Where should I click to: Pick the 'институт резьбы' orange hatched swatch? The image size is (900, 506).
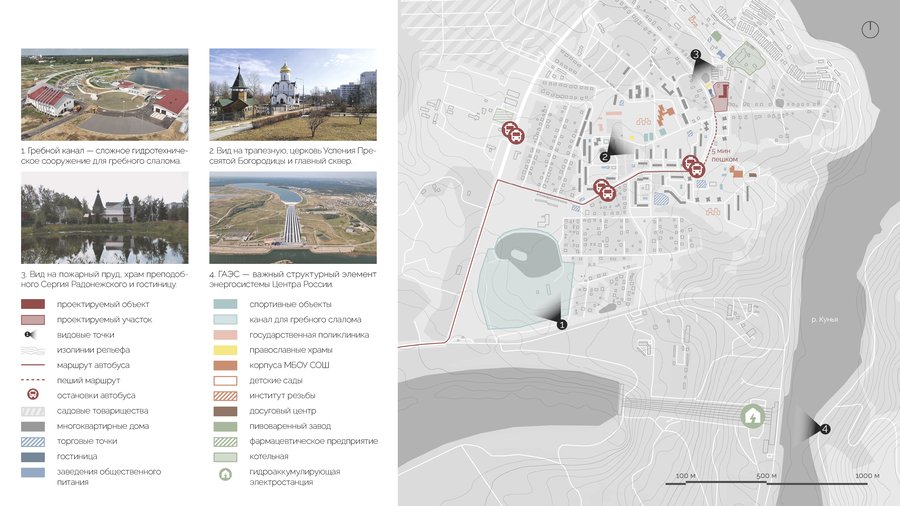coord(225,395)
